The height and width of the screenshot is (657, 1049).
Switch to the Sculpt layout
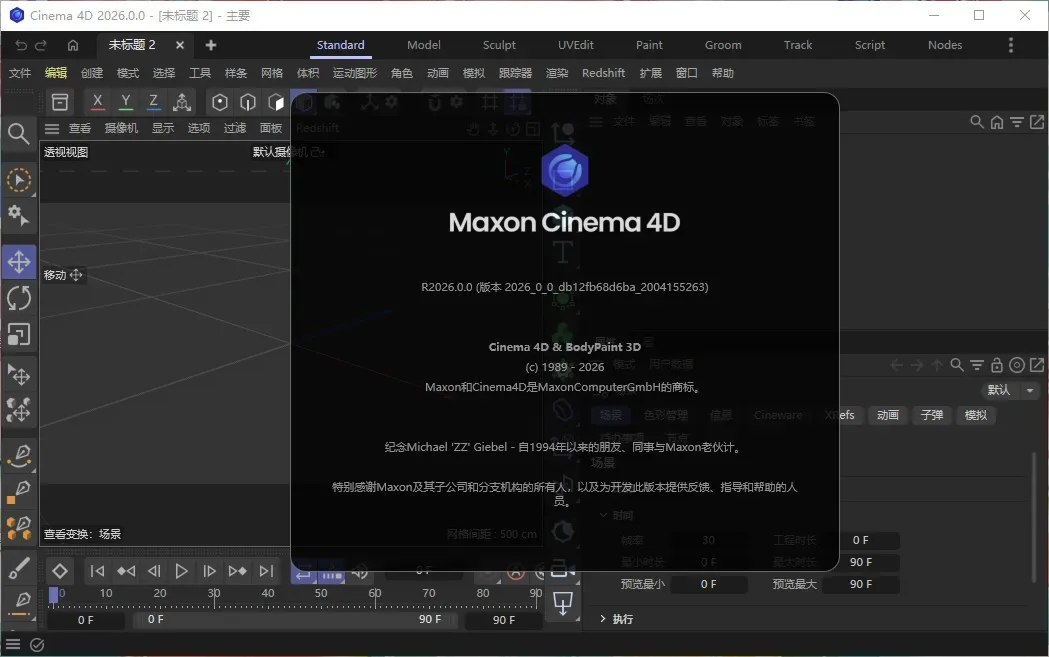pos(499,45)
